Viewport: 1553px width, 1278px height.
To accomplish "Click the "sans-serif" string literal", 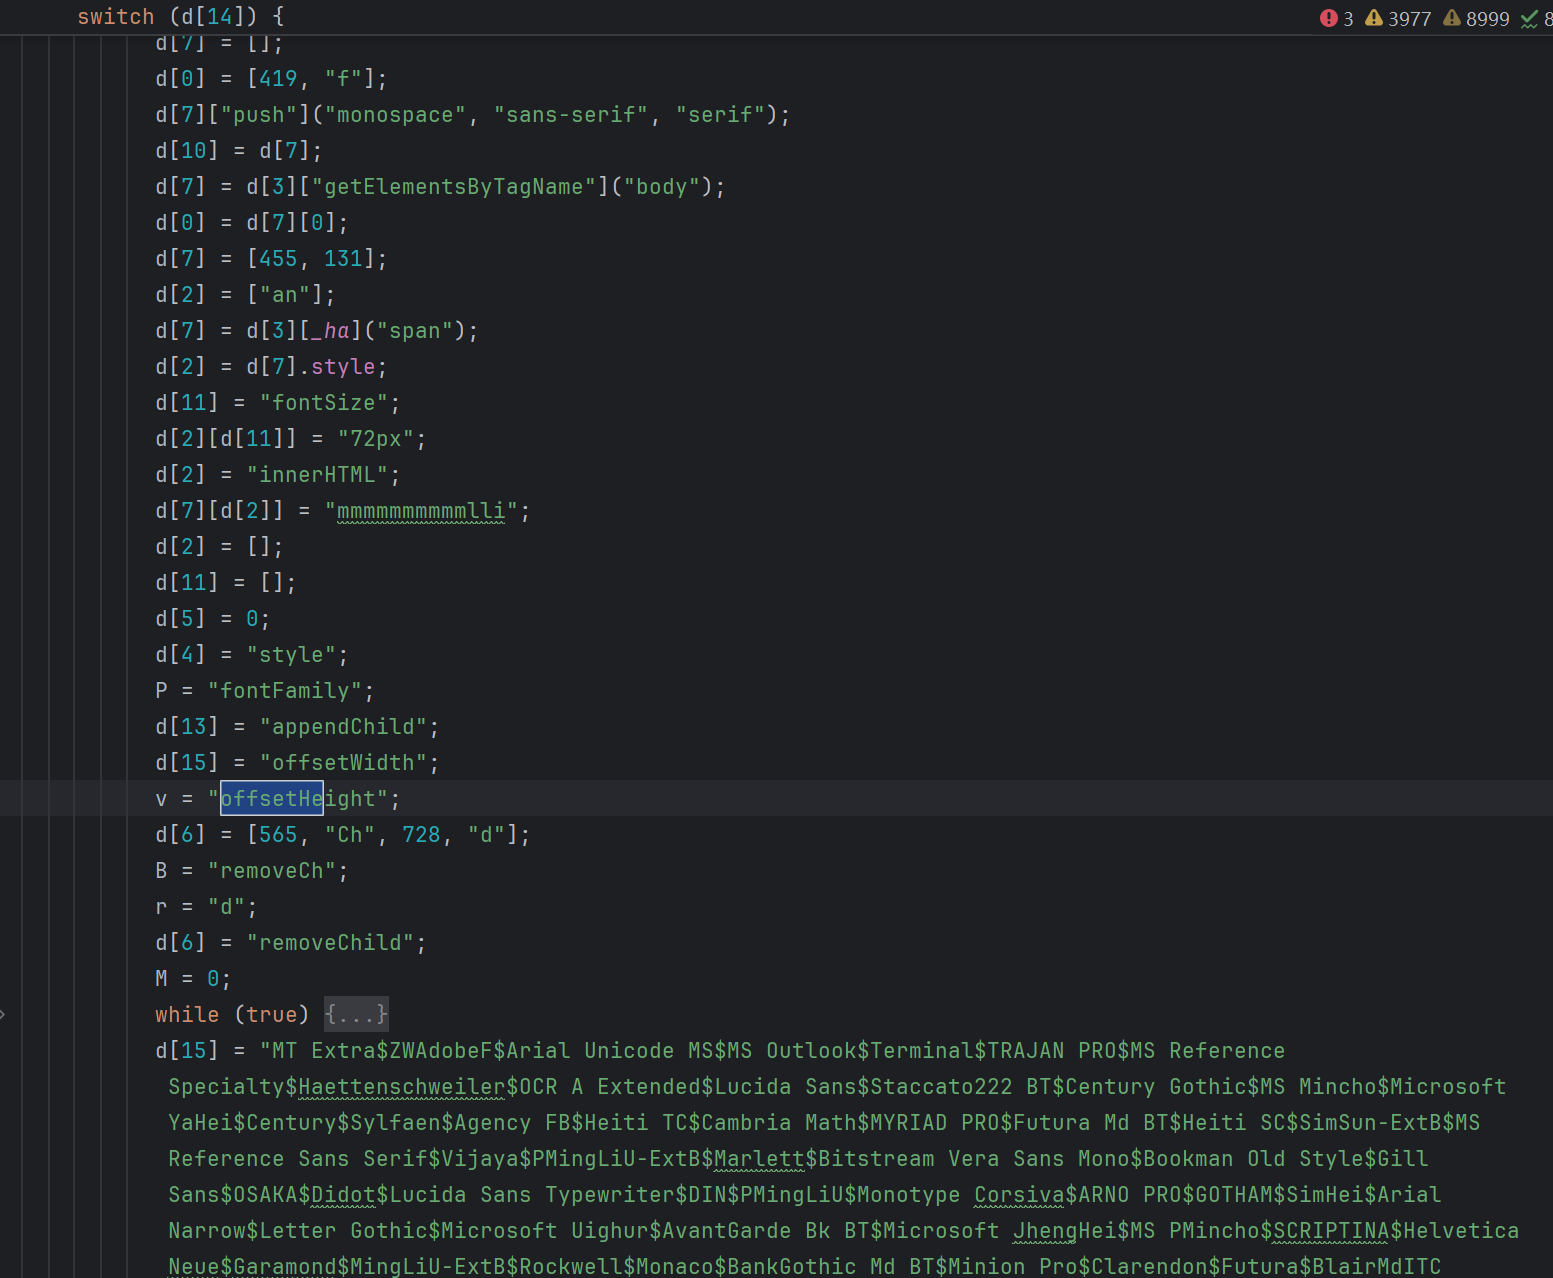I will (571, 115).
